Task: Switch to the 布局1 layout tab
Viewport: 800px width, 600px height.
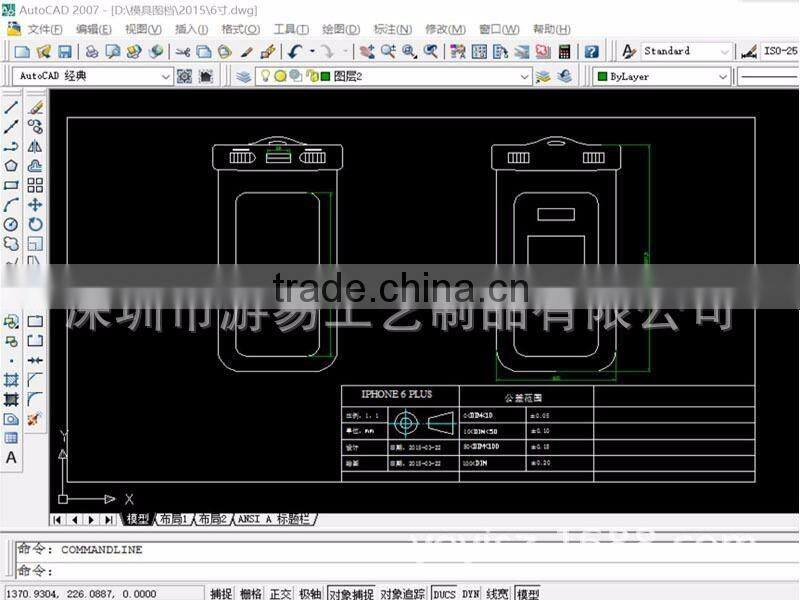Action: (x=173, y=519)
